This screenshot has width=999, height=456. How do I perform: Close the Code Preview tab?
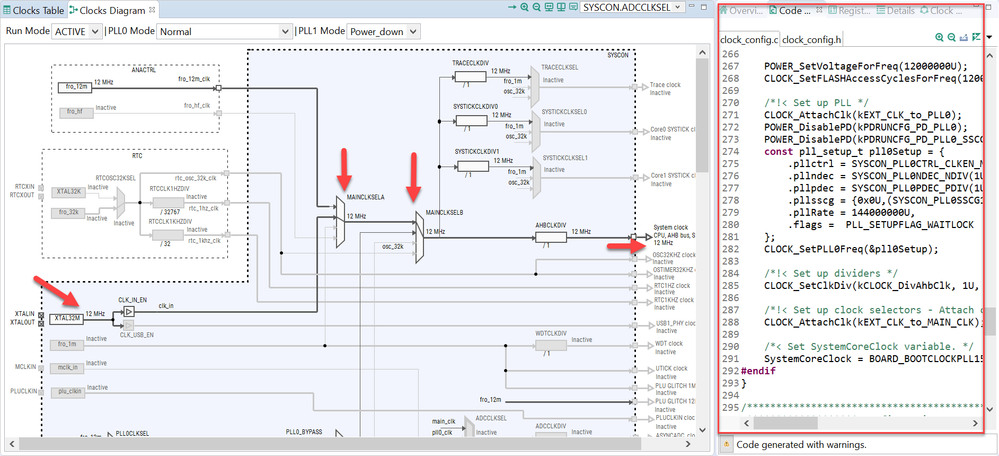coord(820,10)
